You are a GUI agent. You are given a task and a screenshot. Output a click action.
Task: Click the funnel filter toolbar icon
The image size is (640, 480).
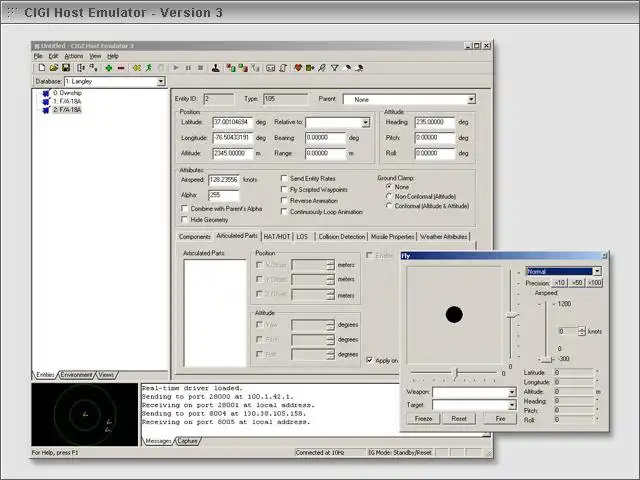pos(335,68)
